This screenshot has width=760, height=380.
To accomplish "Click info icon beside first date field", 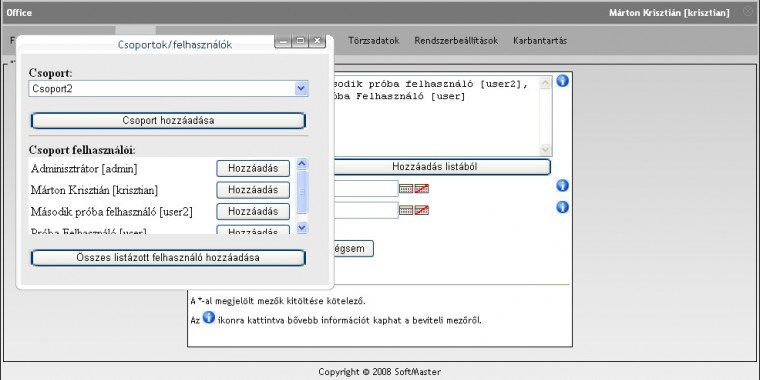I will [562, 186].
